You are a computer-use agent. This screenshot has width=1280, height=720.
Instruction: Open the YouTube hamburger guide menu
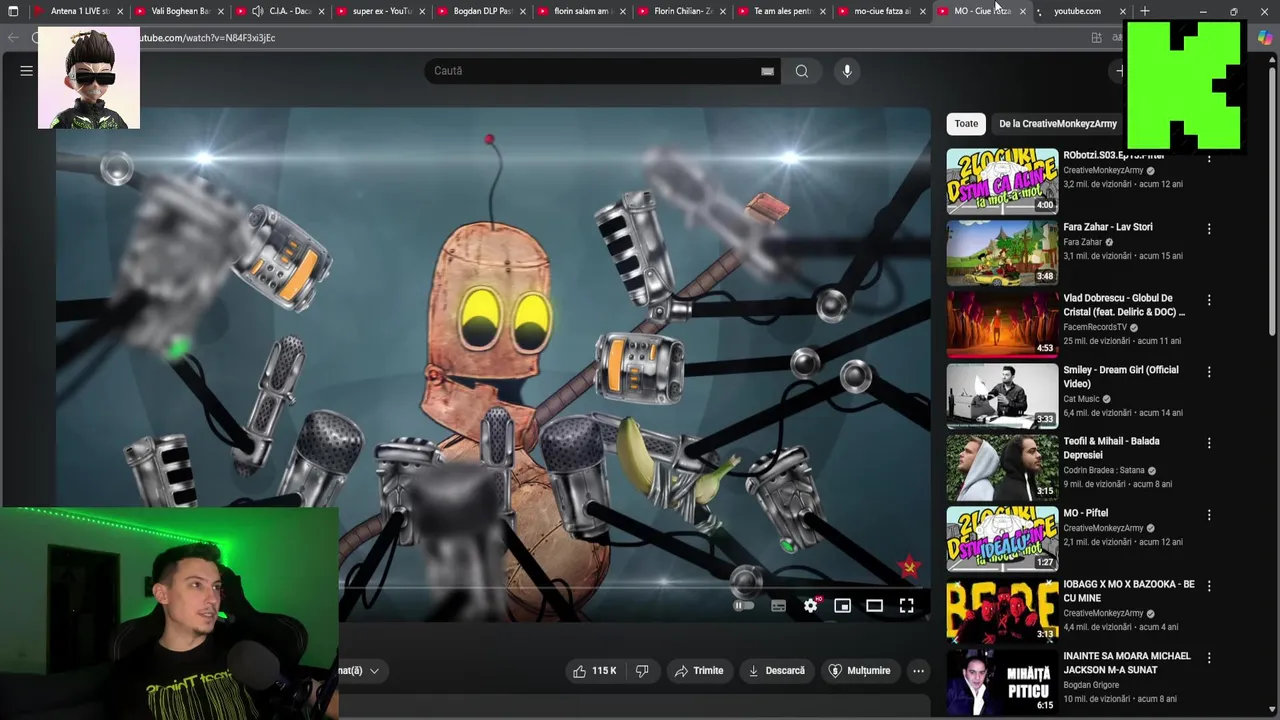pos(27,71)
